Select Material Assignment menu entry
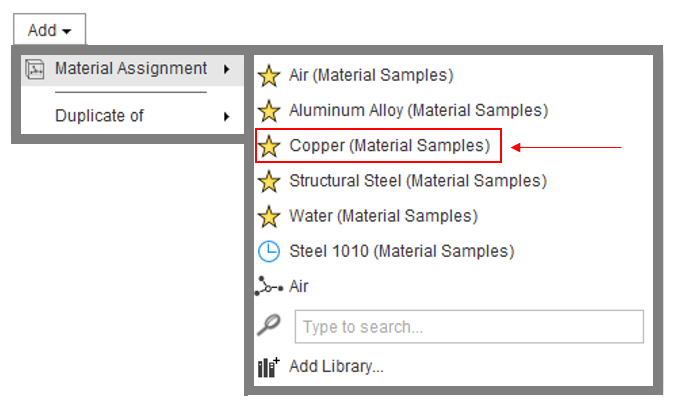 point(132,70)
